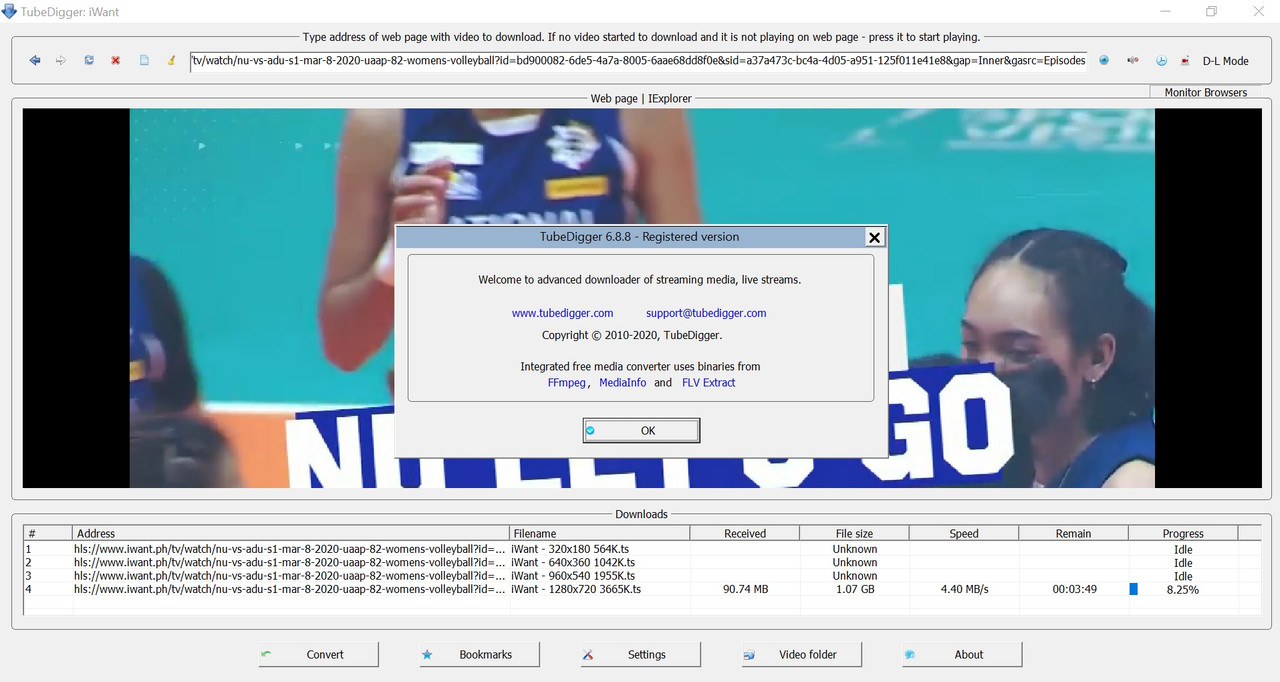Click the 1.07 GB file size value
The width and height of the screenshot is (1280, 682).
(855, 590)
